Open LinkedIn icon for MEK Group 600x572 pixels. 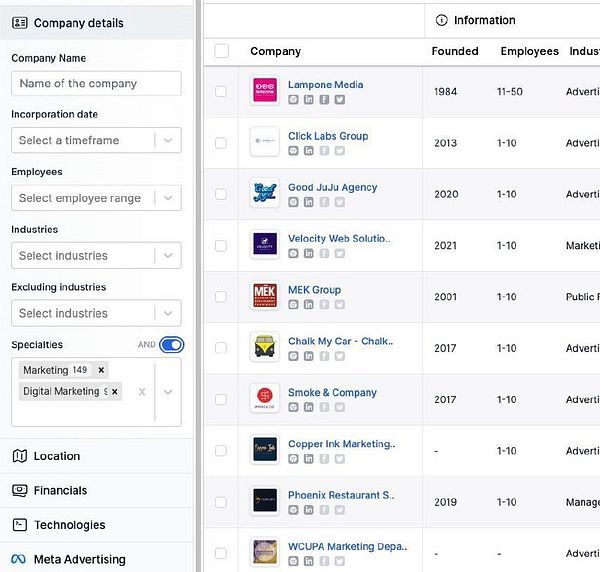308,305
